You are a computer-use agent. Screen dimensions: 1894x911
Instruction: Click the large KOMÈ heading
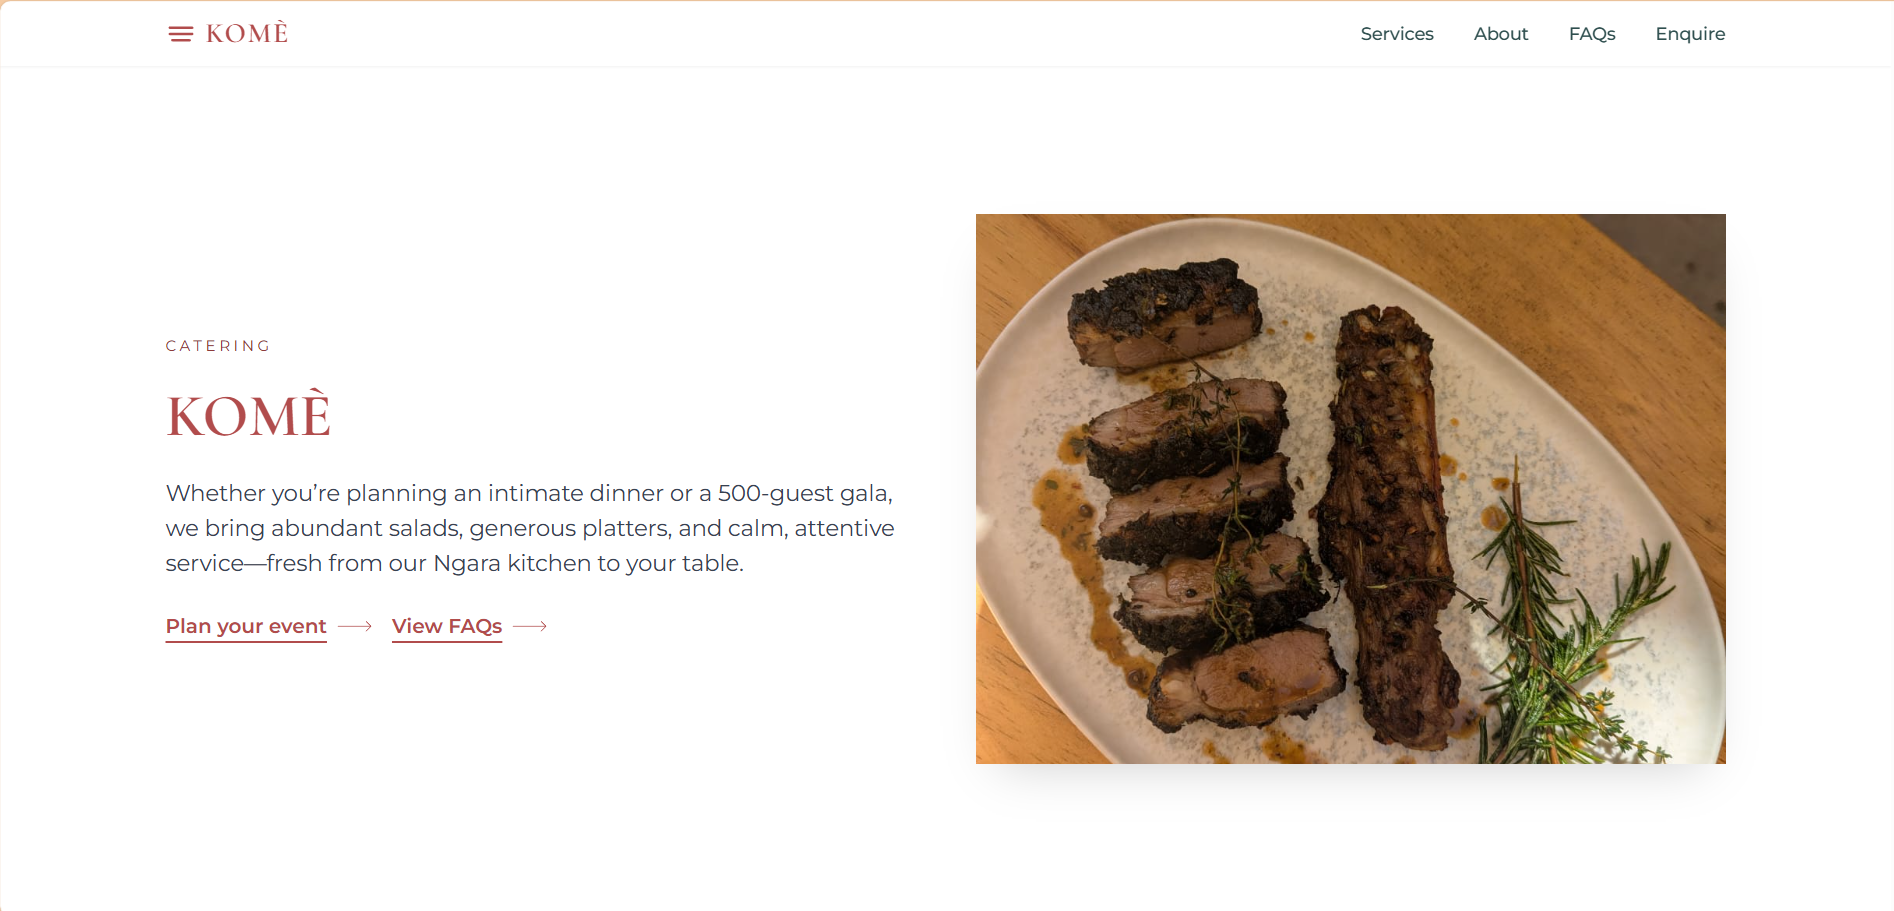pos(248,415)
